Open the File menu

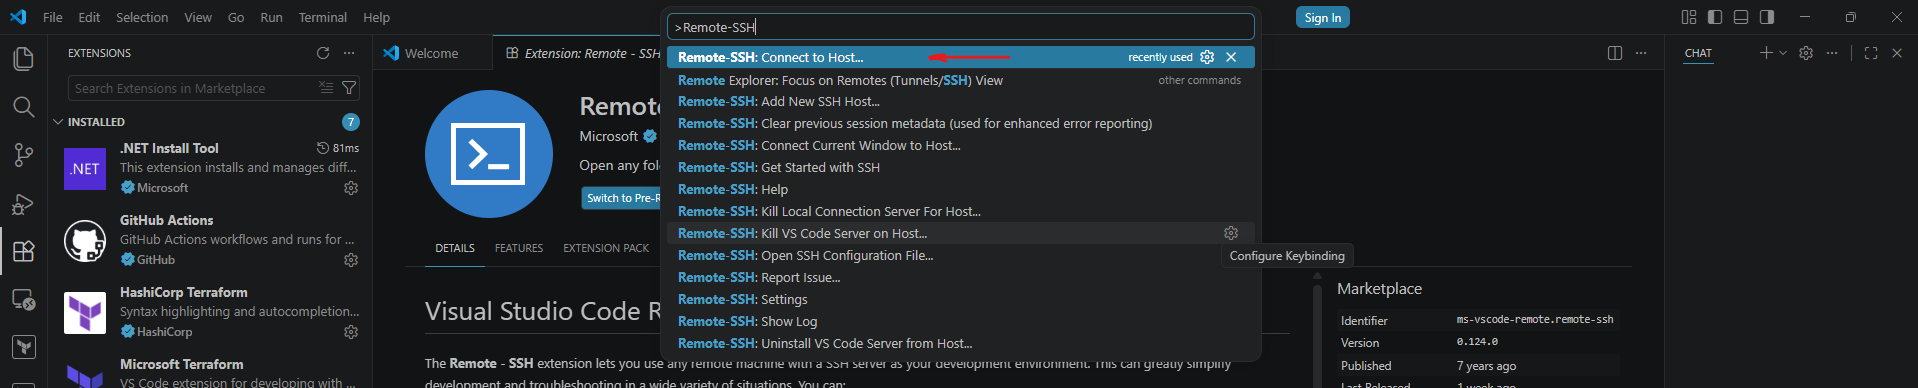coord(53,17)
